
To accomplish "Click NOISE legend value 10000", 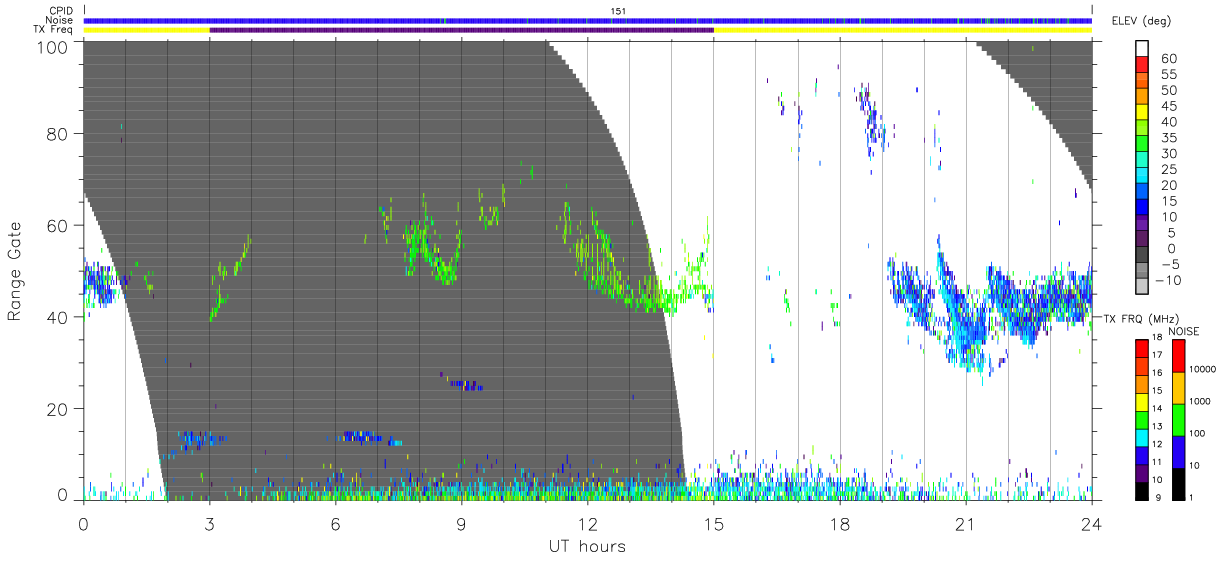I will [x=1202, y=369].
